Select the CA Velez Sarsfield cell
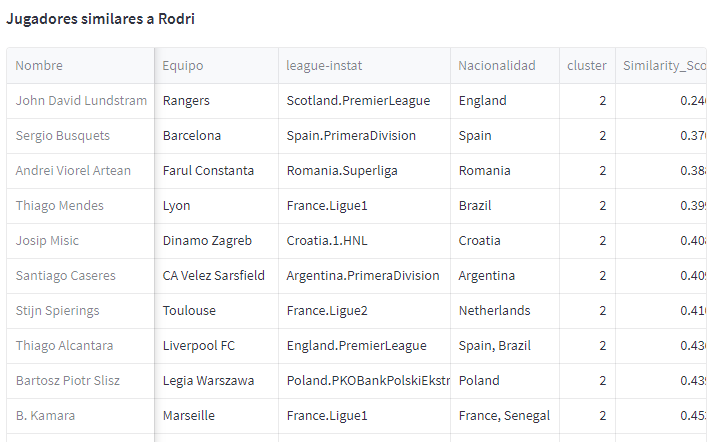 click(214, 276)
